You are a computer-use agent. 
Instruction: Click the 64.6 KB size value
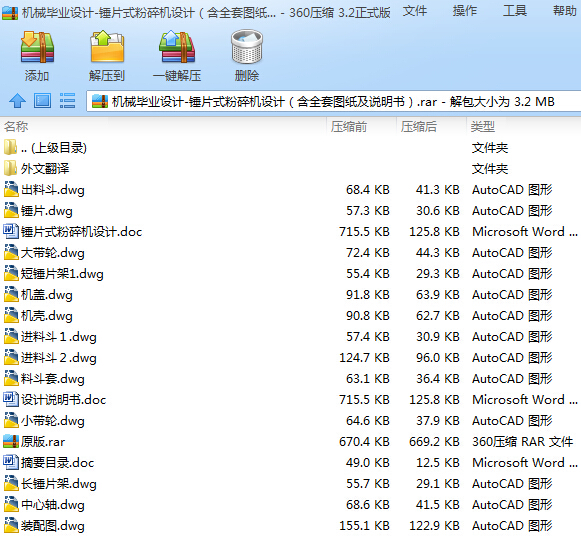(x=368, y=421)
